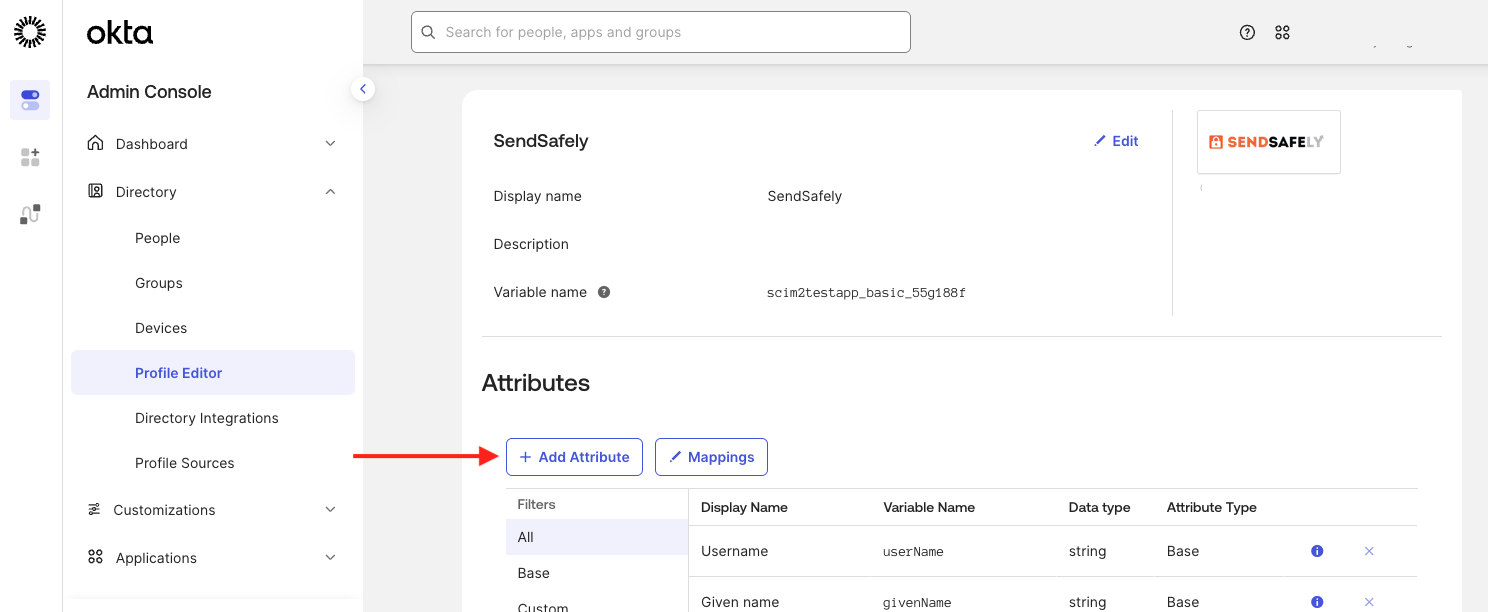
Task: Click the givenName variable name cell
Action: [x=917, y=602]
